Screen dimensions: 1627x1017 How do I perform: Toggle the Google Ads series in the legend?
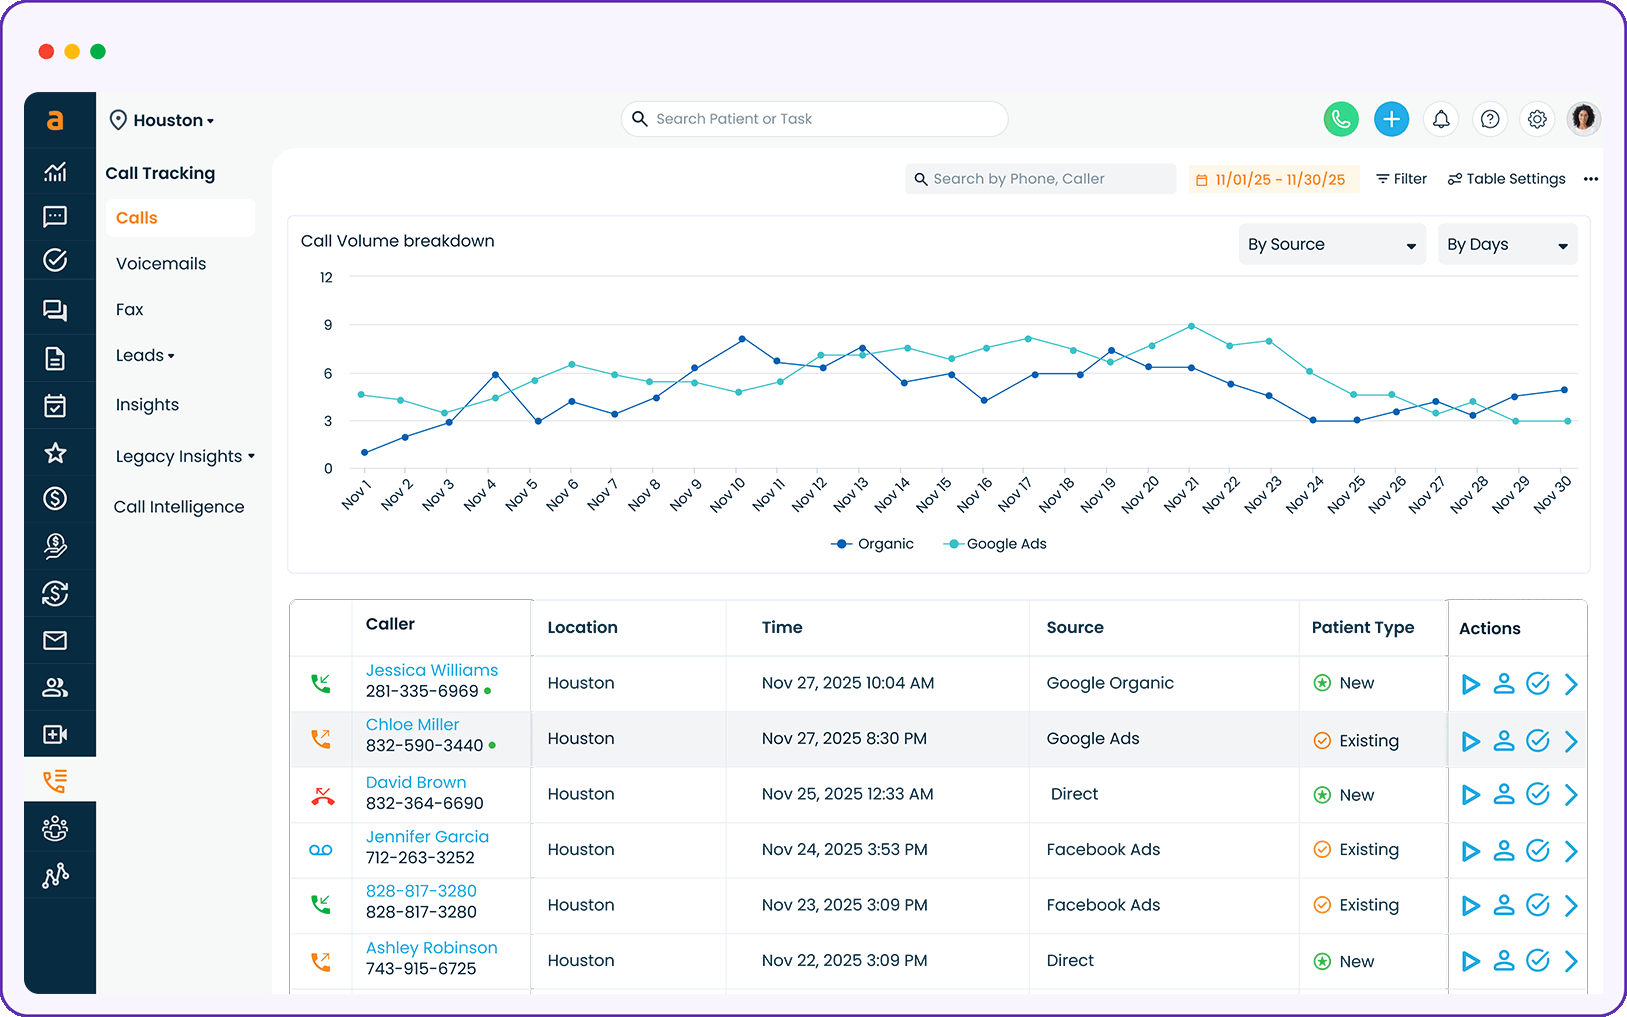pyautogui.click(x=995, y=543)
